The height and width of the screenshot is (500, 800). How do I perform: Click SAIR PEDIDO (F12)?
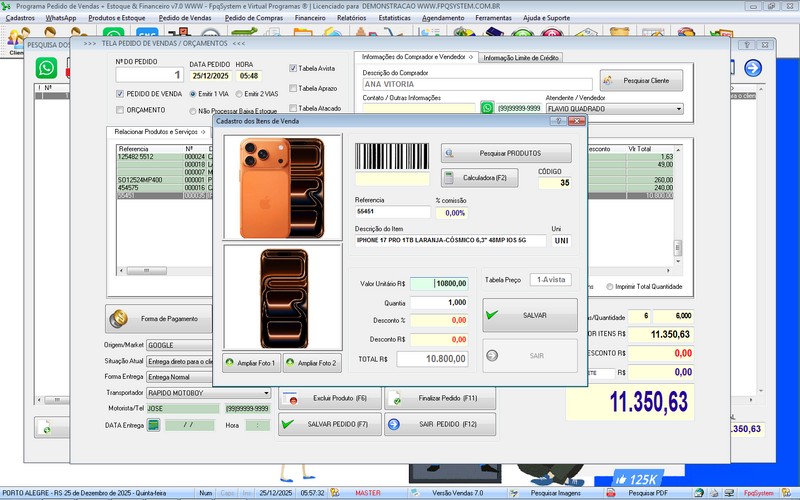440,424
